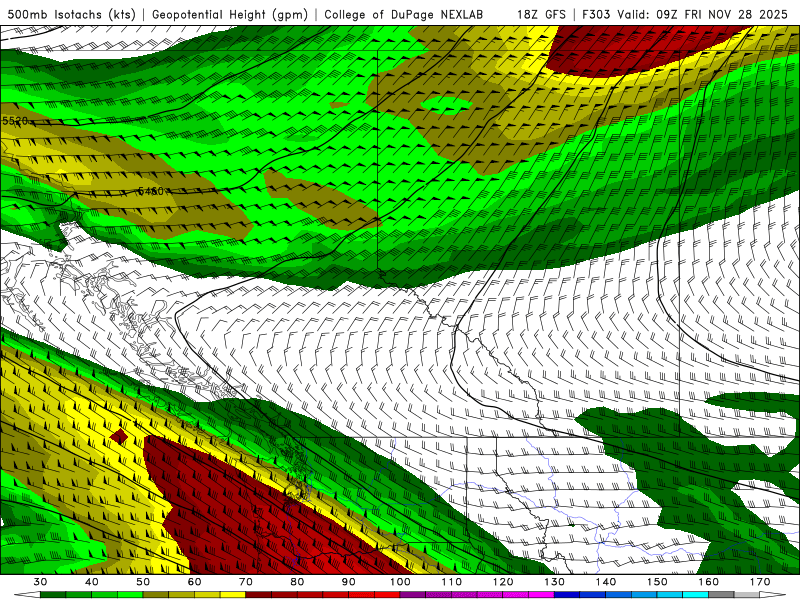Pick the dark blue swatch under 130

pyautogui.click(x=567, y=594)
